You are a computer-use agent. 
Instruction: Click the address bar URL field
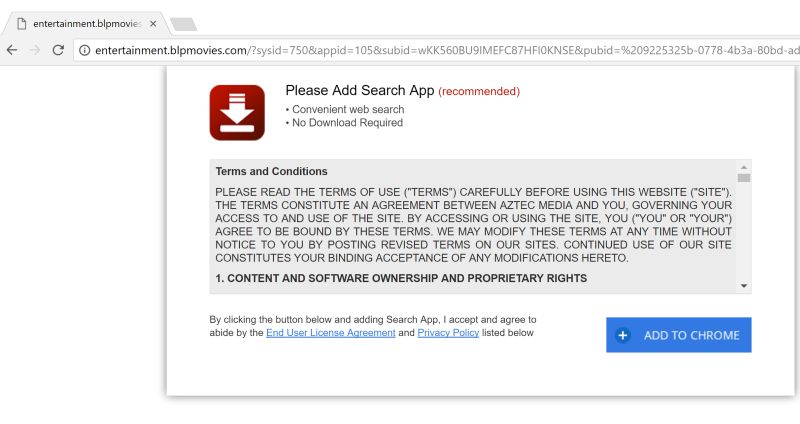click(x=440, y=50)
